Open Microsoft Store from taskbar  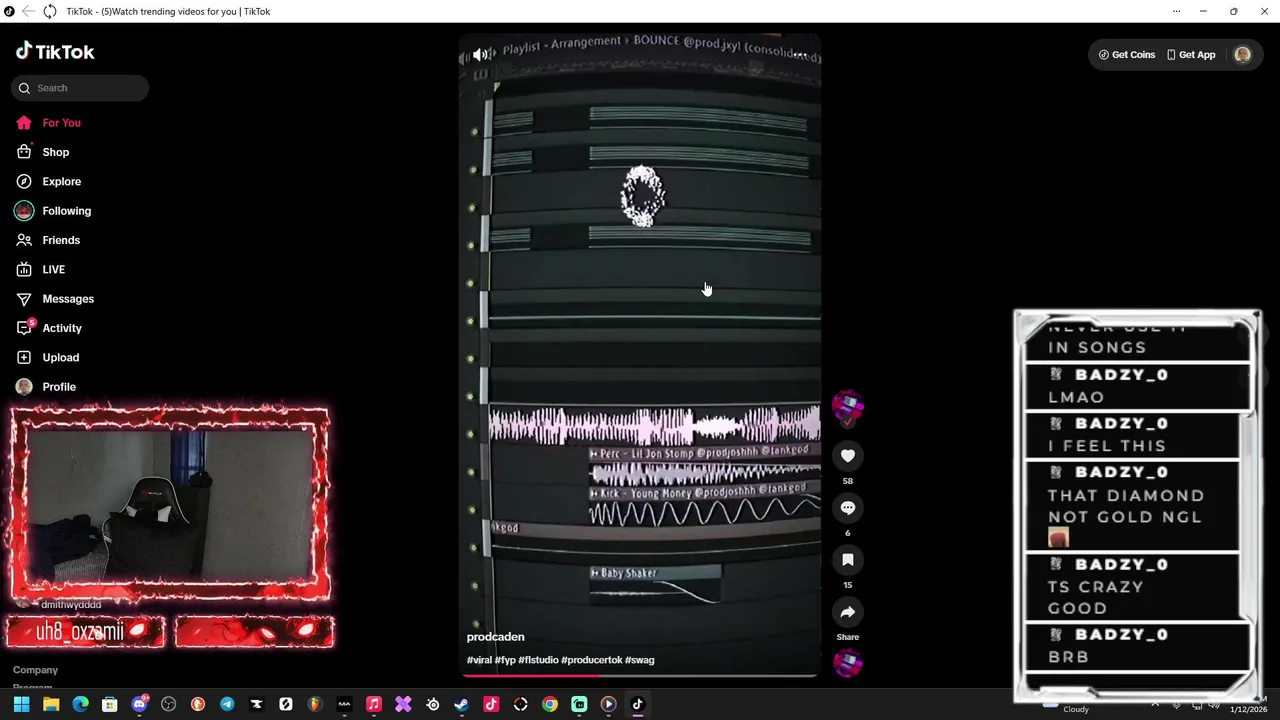pyautogui.click(x=110, y=704)
